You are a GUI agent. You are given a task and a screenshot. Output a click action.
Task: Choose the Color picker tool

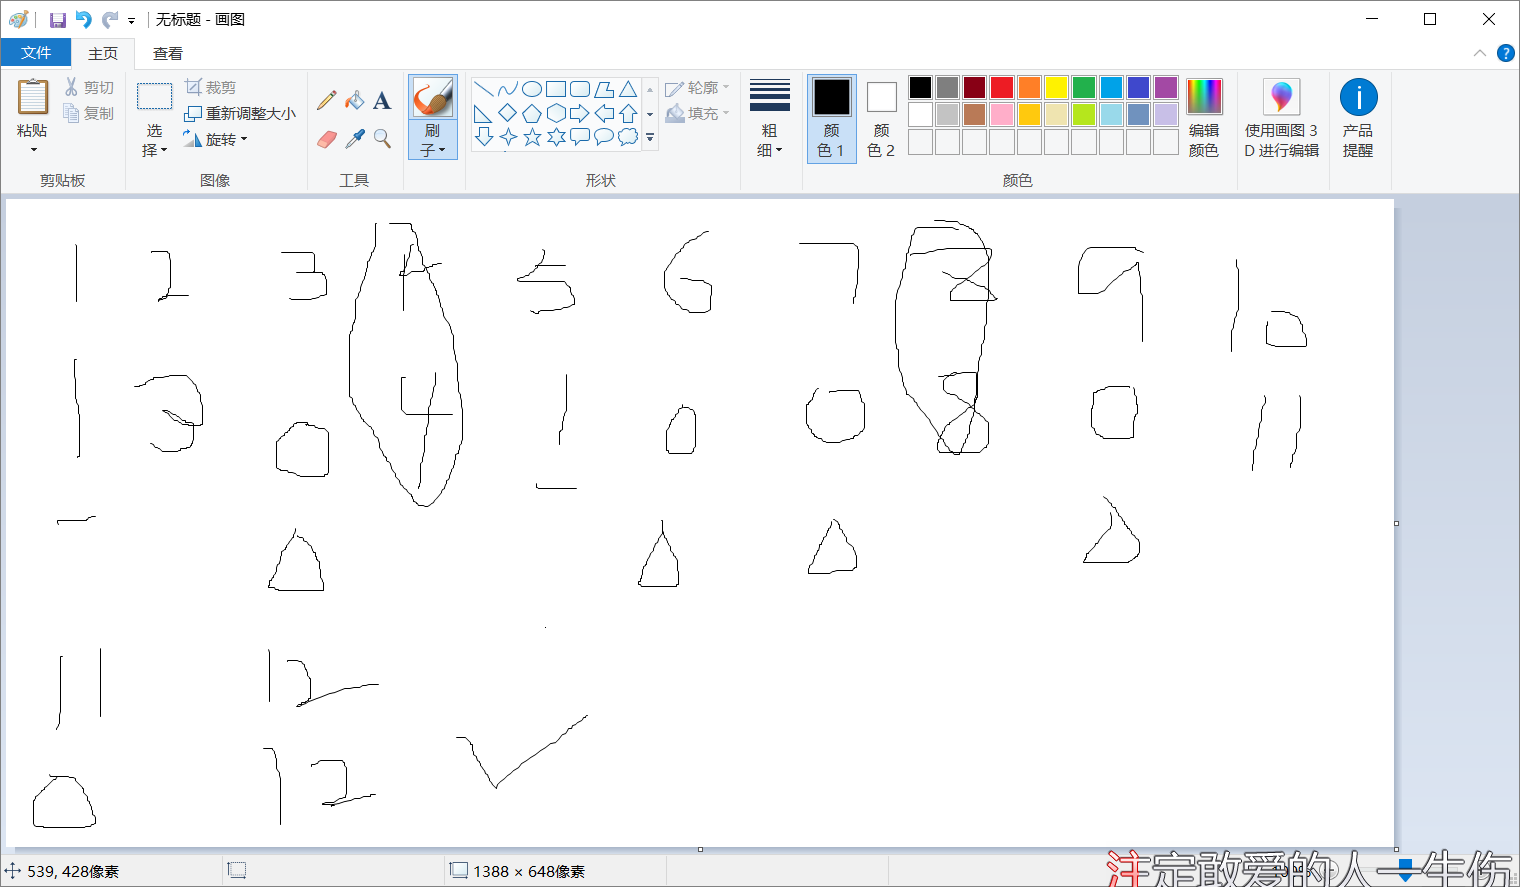(x=354, y=139)
